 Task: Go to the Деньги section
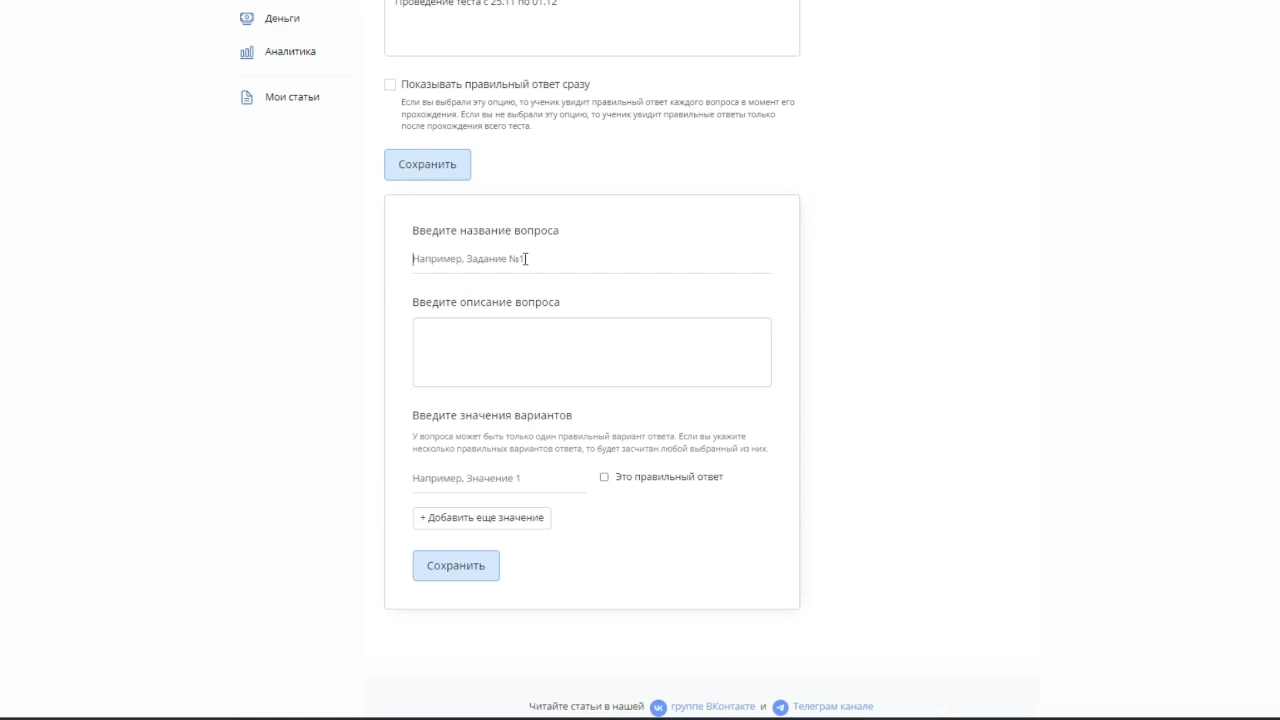coord(281,18)
